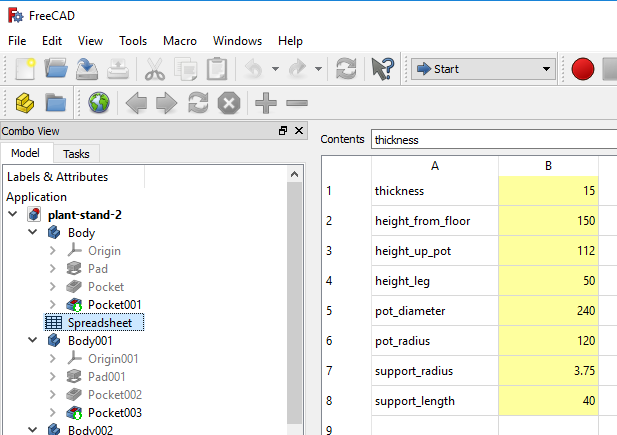Undo the last action
The height and width of the screenshot is (435, 617).
coord(254,69)
